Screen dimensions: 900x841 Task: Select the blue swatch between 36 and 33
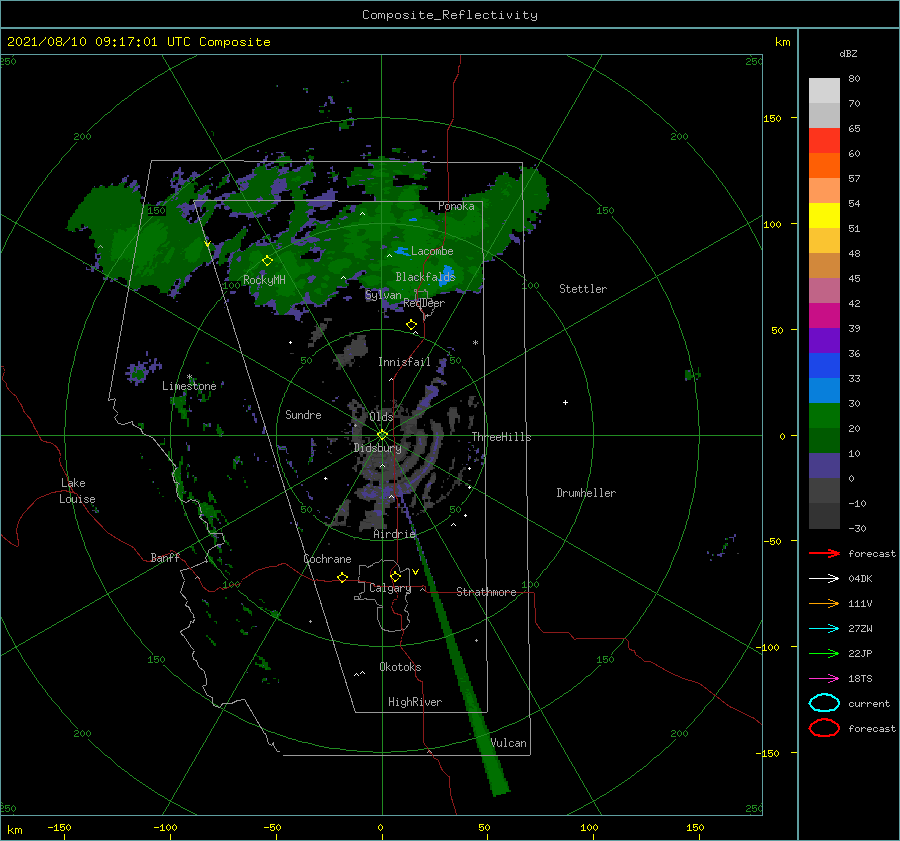point(824,365)
